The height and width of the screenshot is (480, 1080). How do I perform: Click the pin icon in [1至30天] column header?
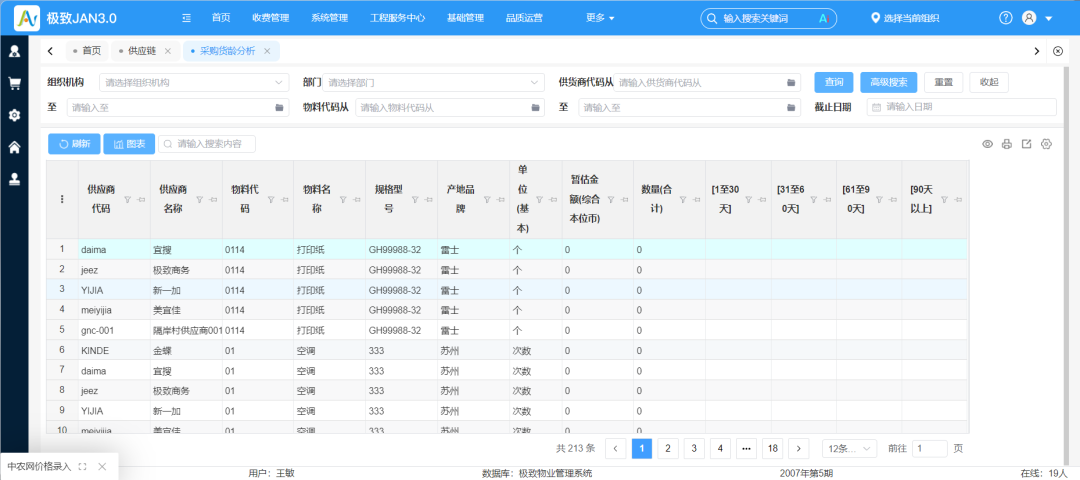[761, 200]
